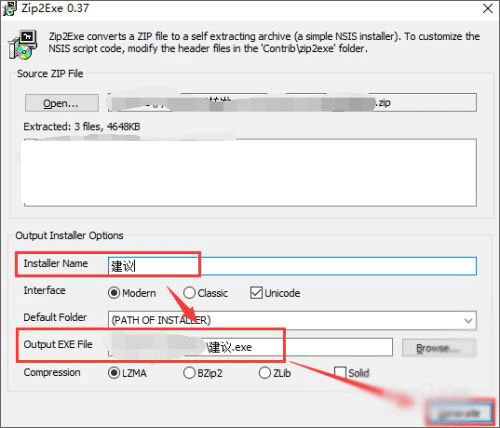
Task: Click the PATH OF INSTALLER combo box
Action: click(292, 321)
